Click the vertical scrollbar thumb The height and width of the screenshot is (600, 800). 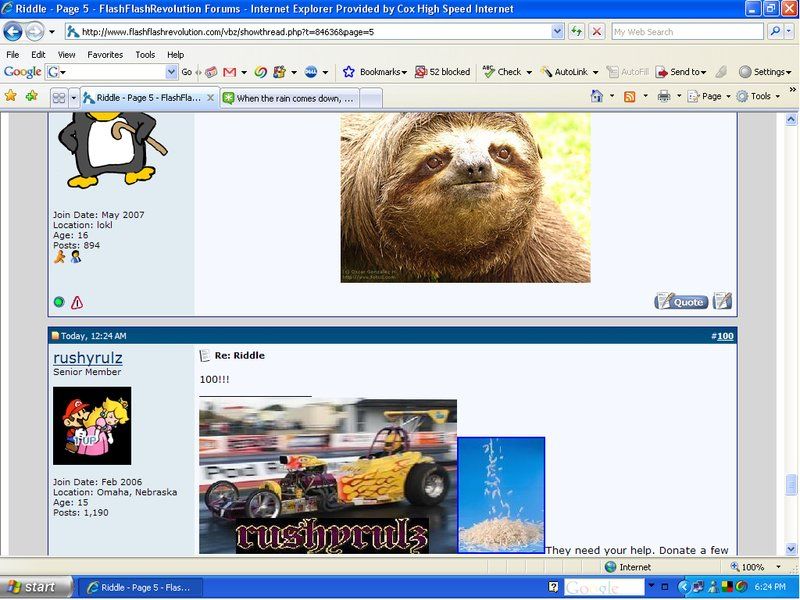(792, 485)
